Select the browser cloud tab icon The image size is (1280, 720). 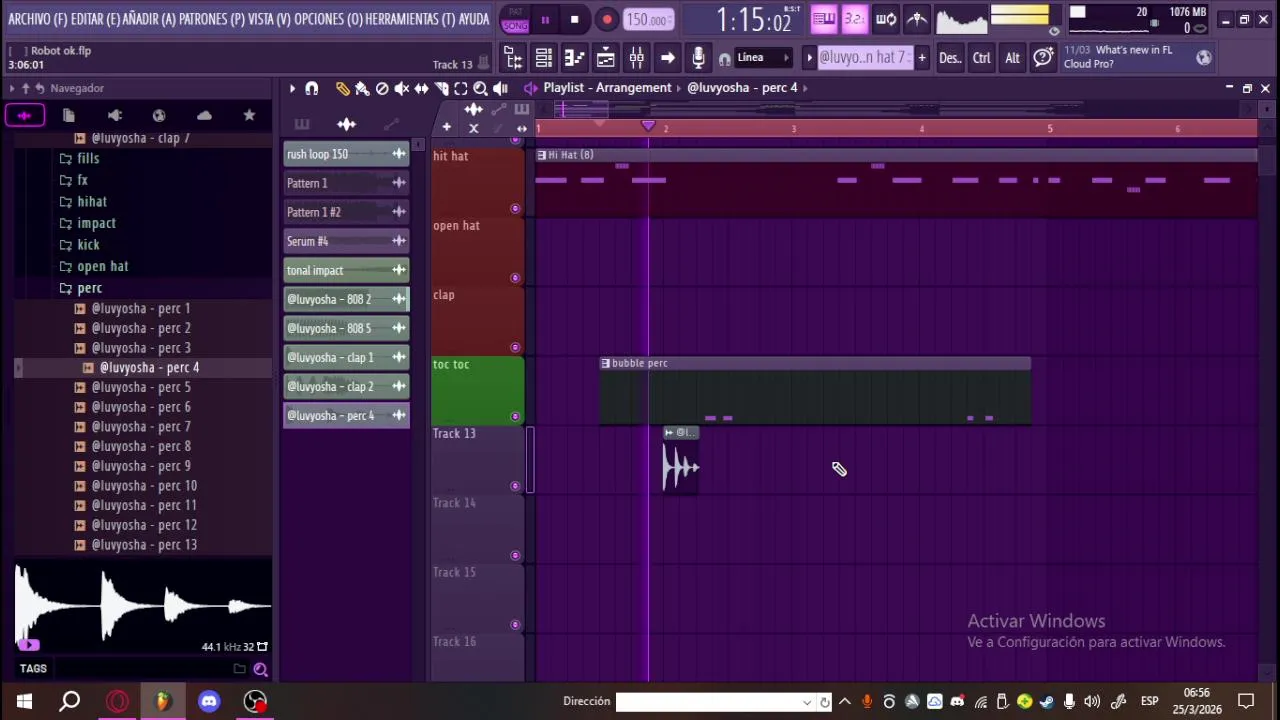tap(204, 116)
